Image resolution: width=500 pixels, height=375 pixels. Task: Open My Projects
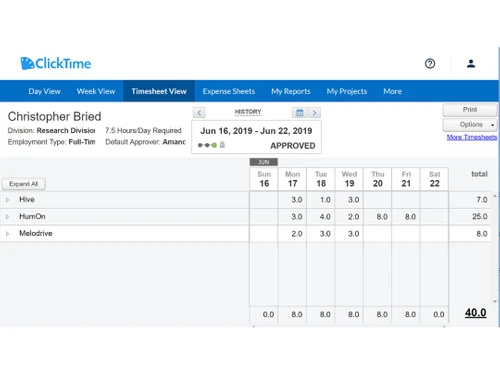347,91
